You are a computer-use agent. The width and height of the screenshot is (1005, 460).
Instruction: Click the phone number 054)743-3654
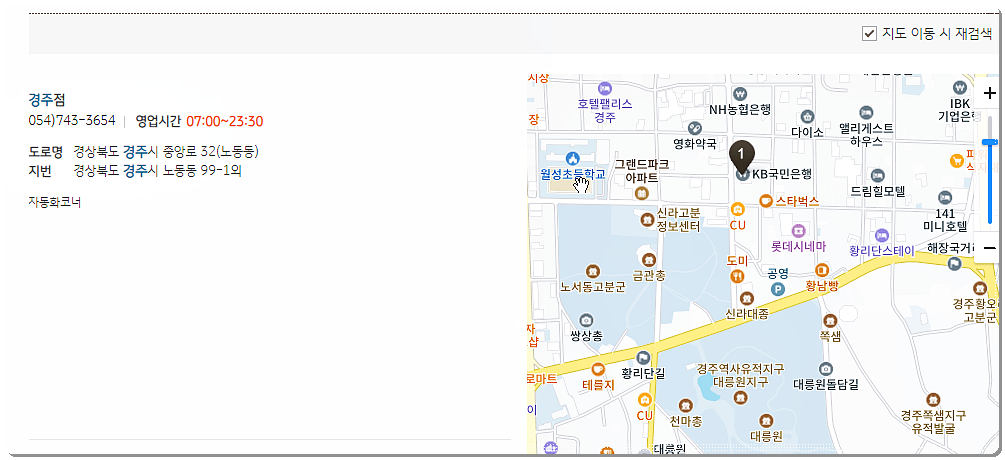(x=72, y=121)
